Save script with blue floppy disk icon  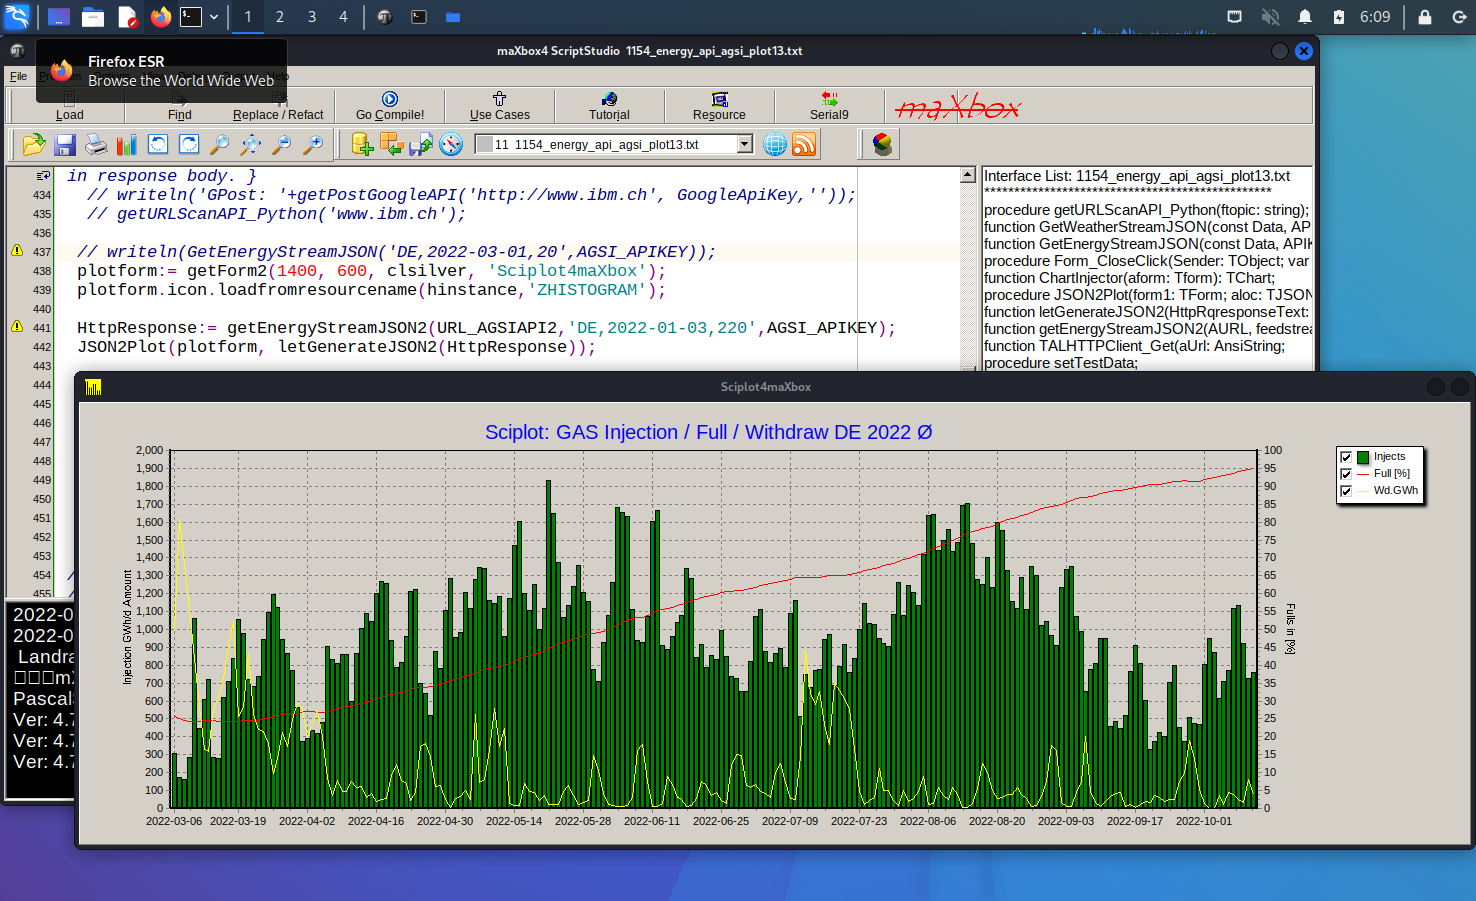click(65, 145)
